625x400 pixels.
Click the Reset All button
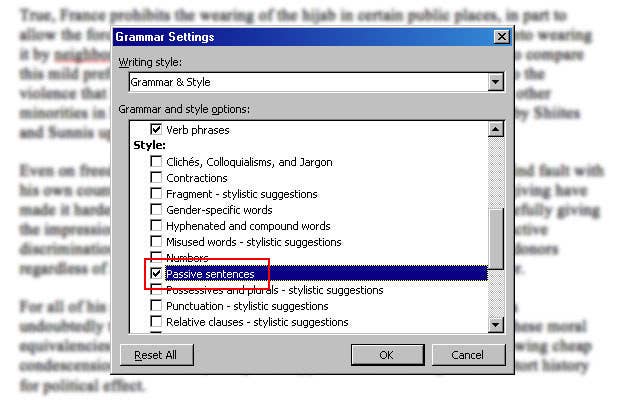(155, 355)
